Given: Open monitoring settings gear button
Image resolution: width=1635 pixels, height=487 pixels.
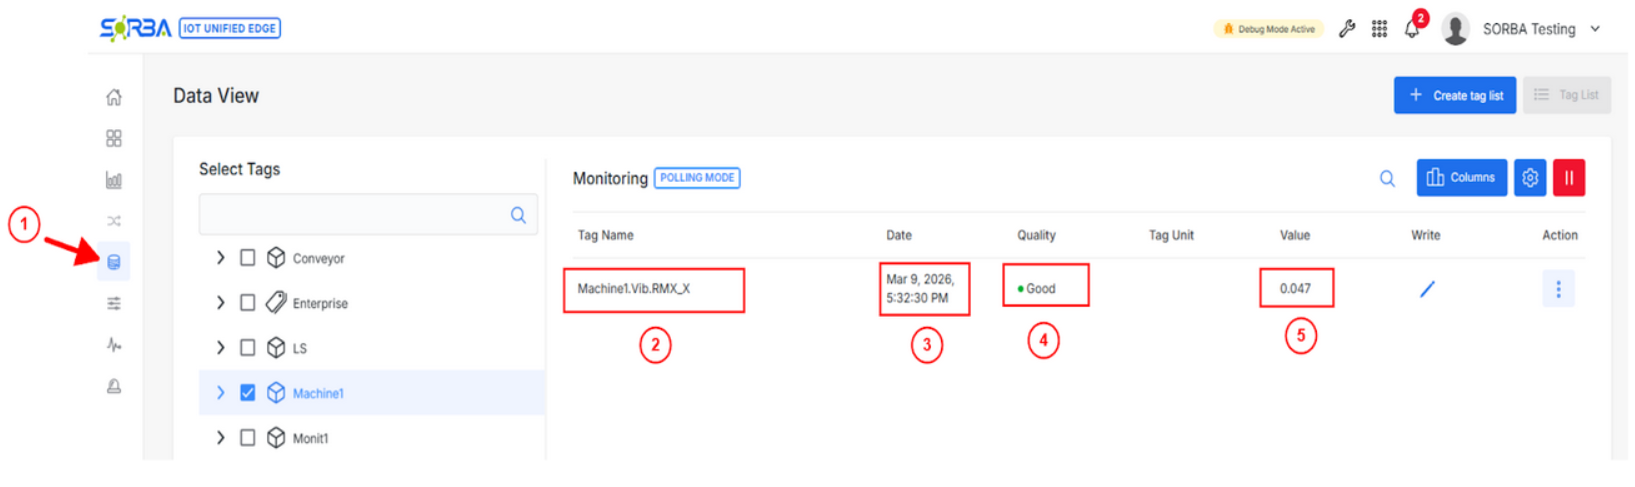Looking at the screenshot, I should tap(1529, 178).
